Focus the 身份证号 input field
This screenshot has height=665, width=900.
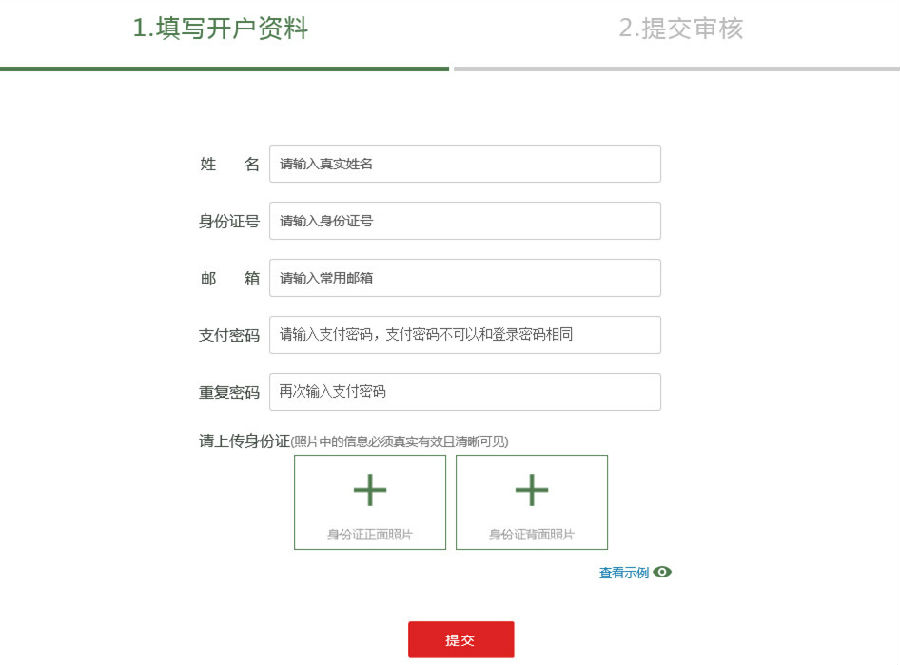point(465,221)
